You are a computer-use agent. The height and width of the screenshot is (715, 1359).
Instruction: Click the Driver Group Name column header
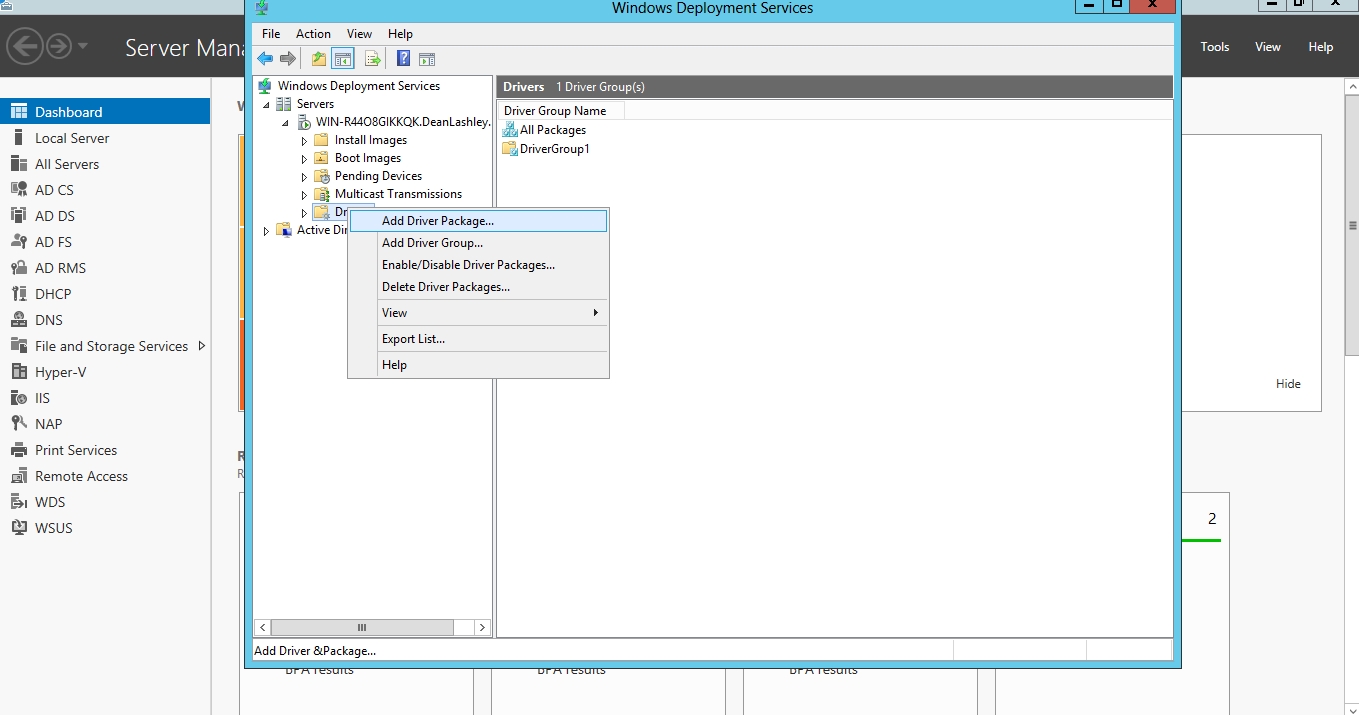coord(561,111)
